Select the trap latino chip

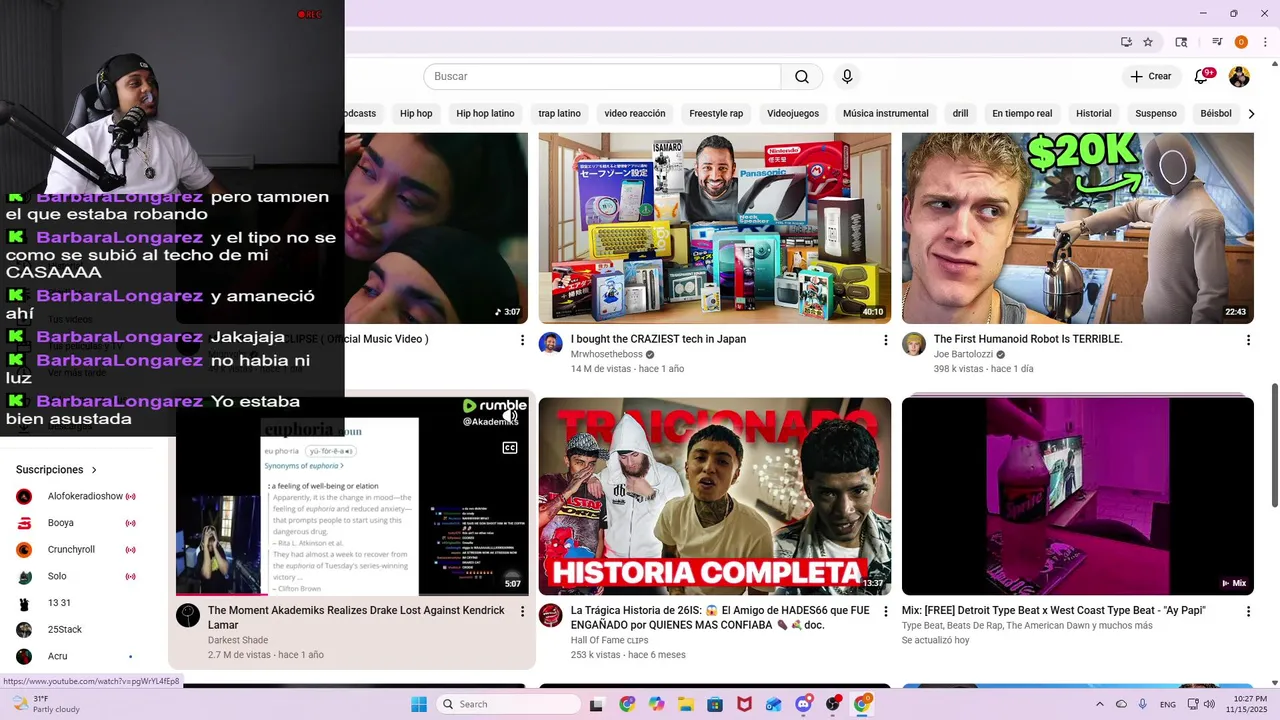pyautogui.click(x=560, y=114)
